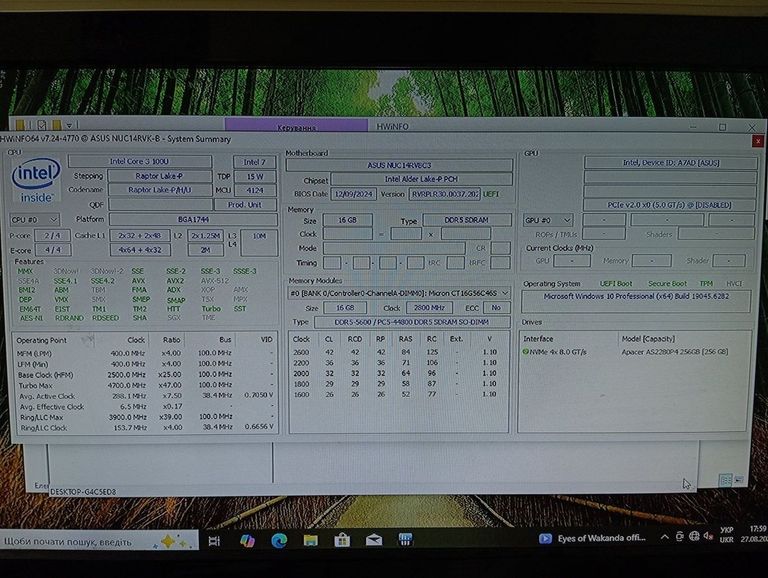
Task: Click the Raptor Lake-P stepping field
Action: click(x=159, y=176)
